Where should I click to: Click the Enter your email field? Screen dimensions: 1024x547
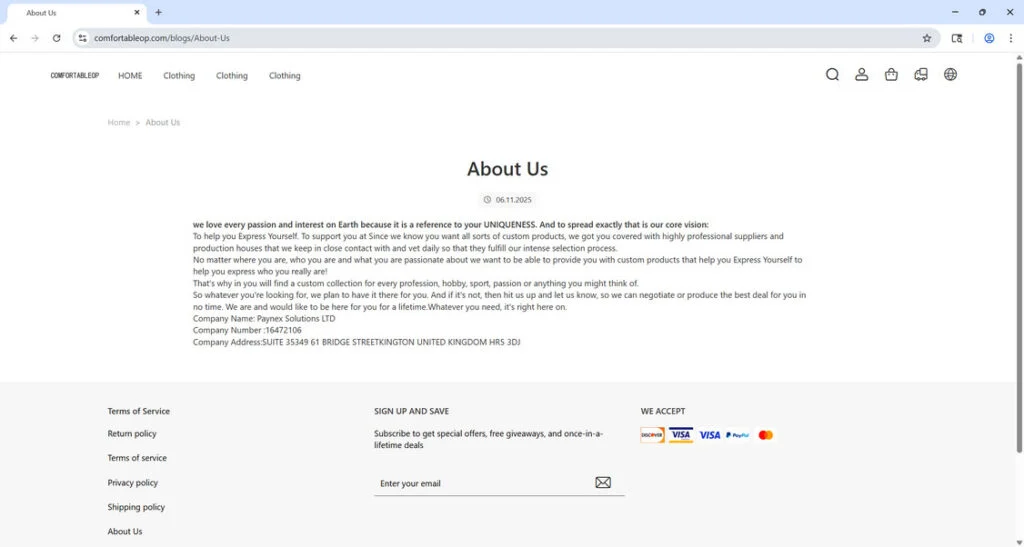pos(482,483)
